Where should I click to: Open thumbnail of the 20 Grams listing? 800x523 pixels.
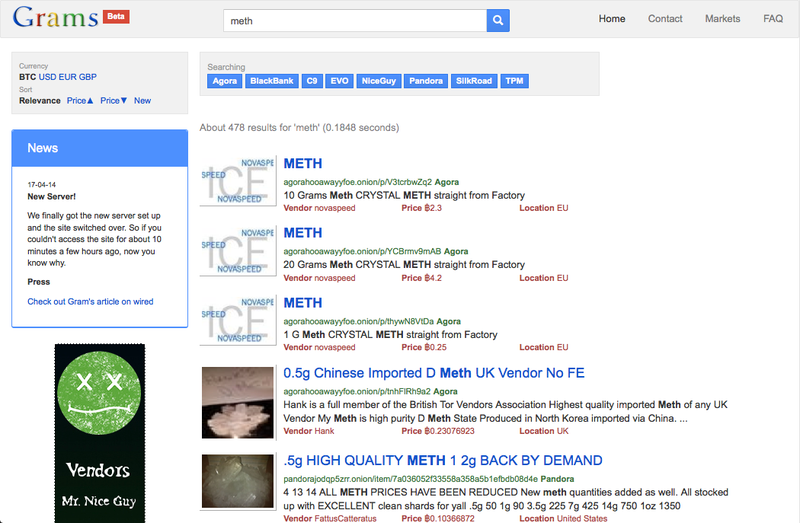[238, 251]
